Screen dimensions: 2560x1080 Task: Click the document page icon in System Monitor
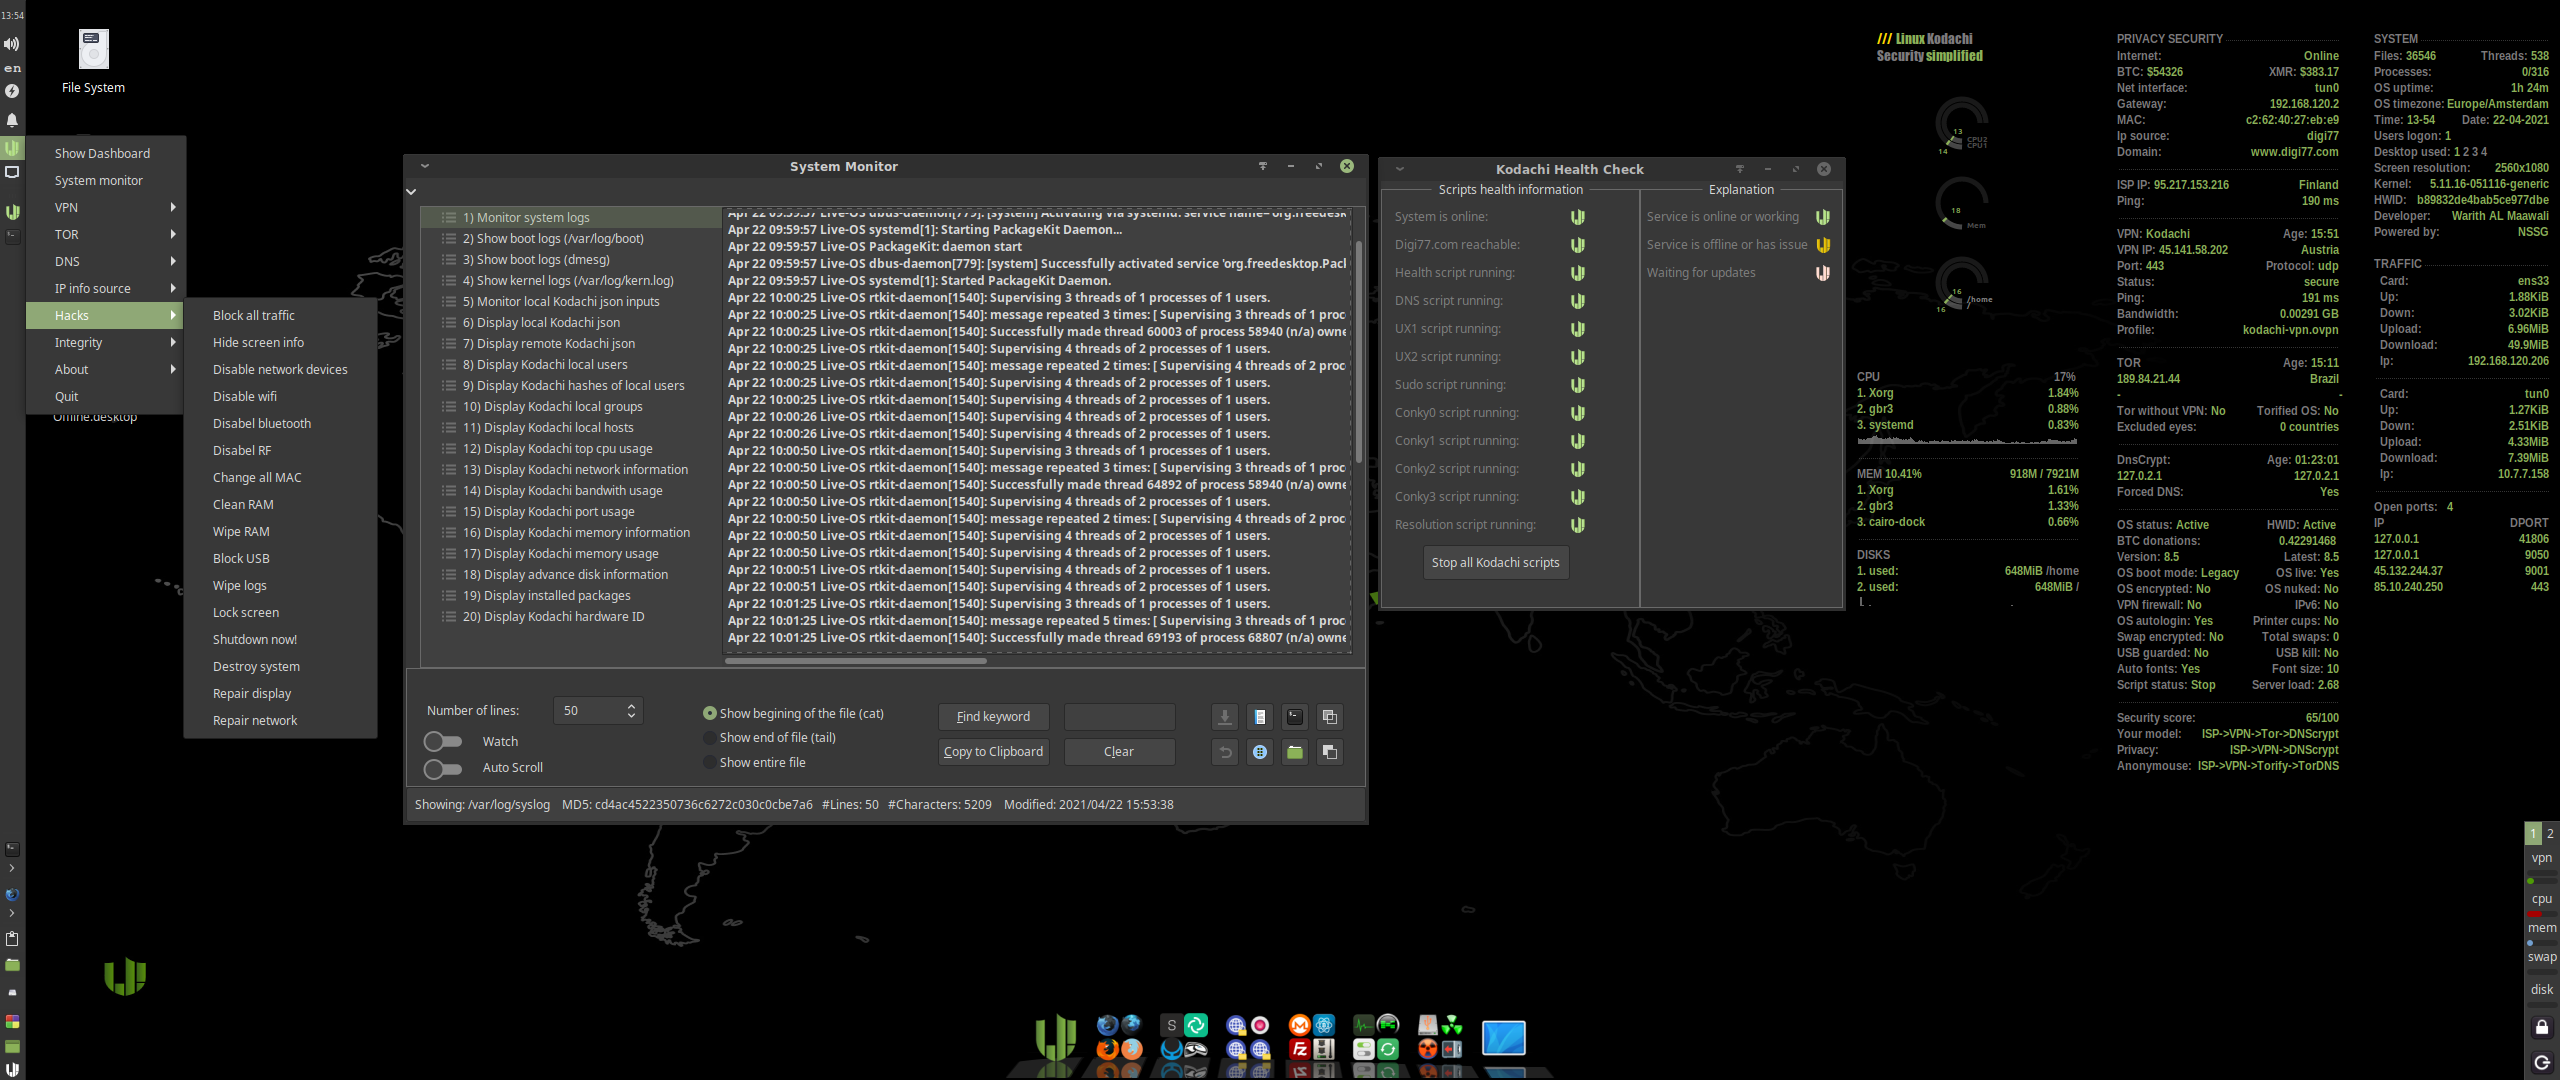[x=1260, y=717]
